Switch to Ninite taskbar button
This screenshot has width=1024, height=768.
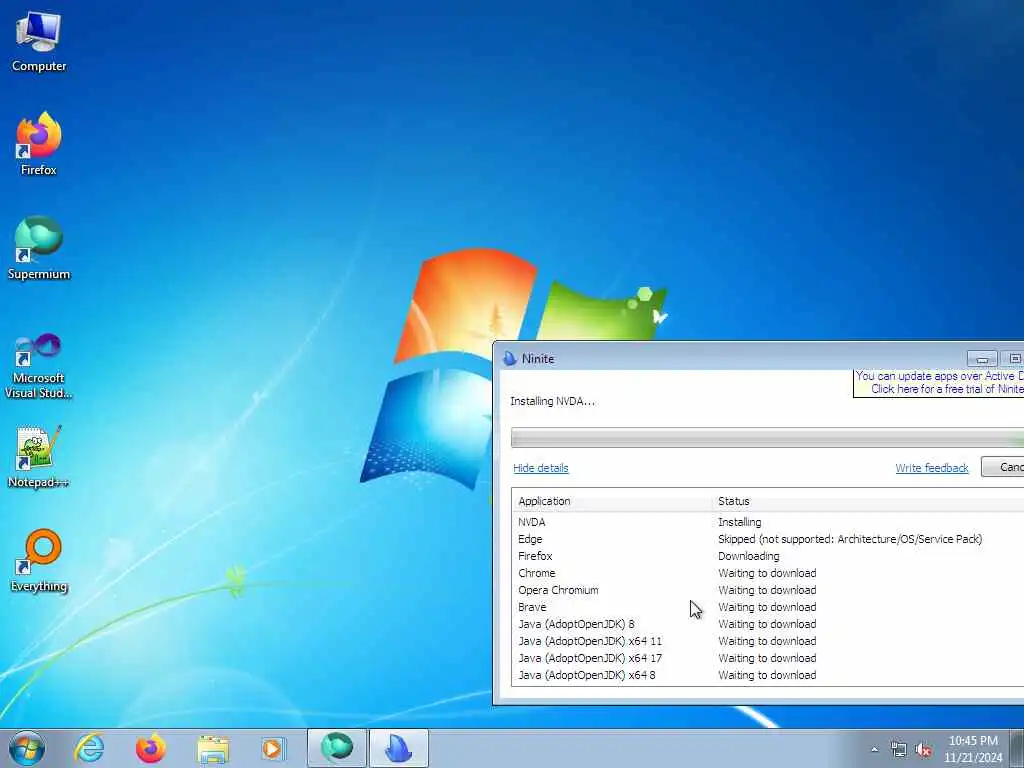(x=399, y=748)
